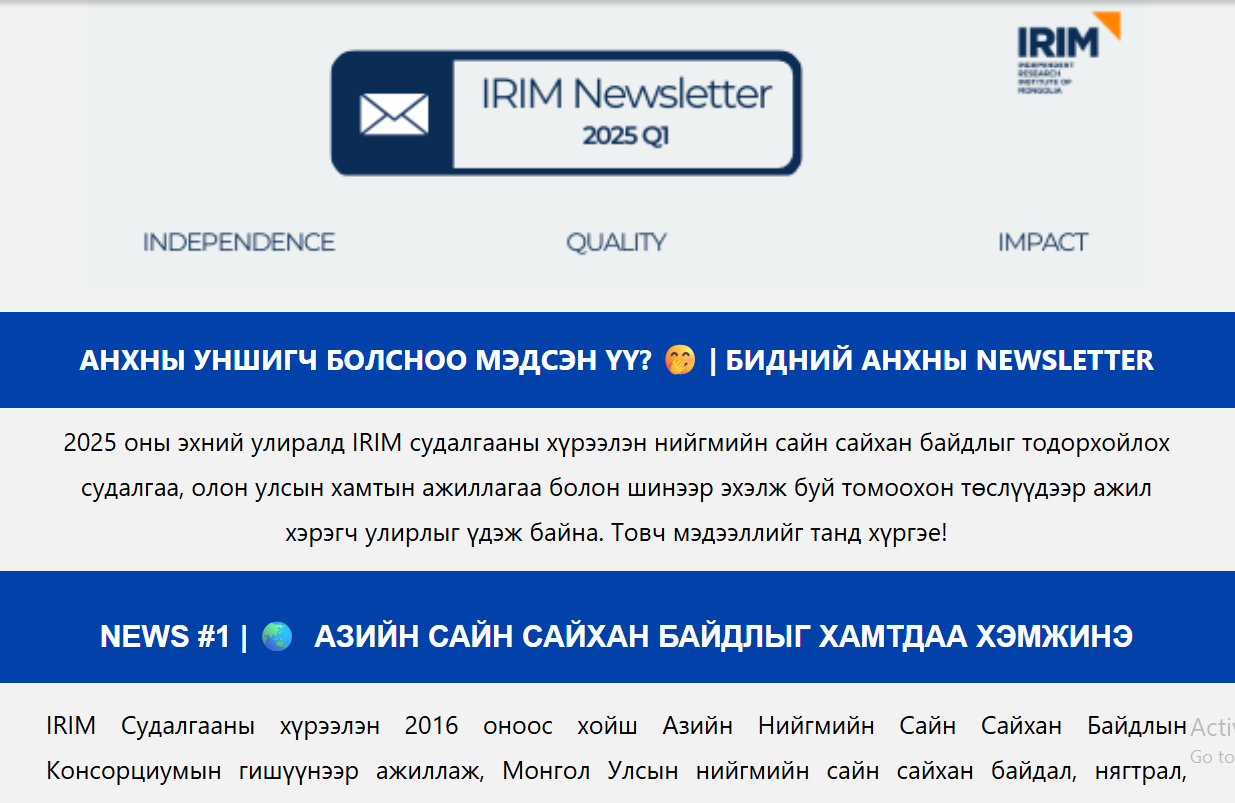Image resolution: width=1235 pixels, height=803 pixels.
Task: Select the QUALITY label
Action: 616,242
